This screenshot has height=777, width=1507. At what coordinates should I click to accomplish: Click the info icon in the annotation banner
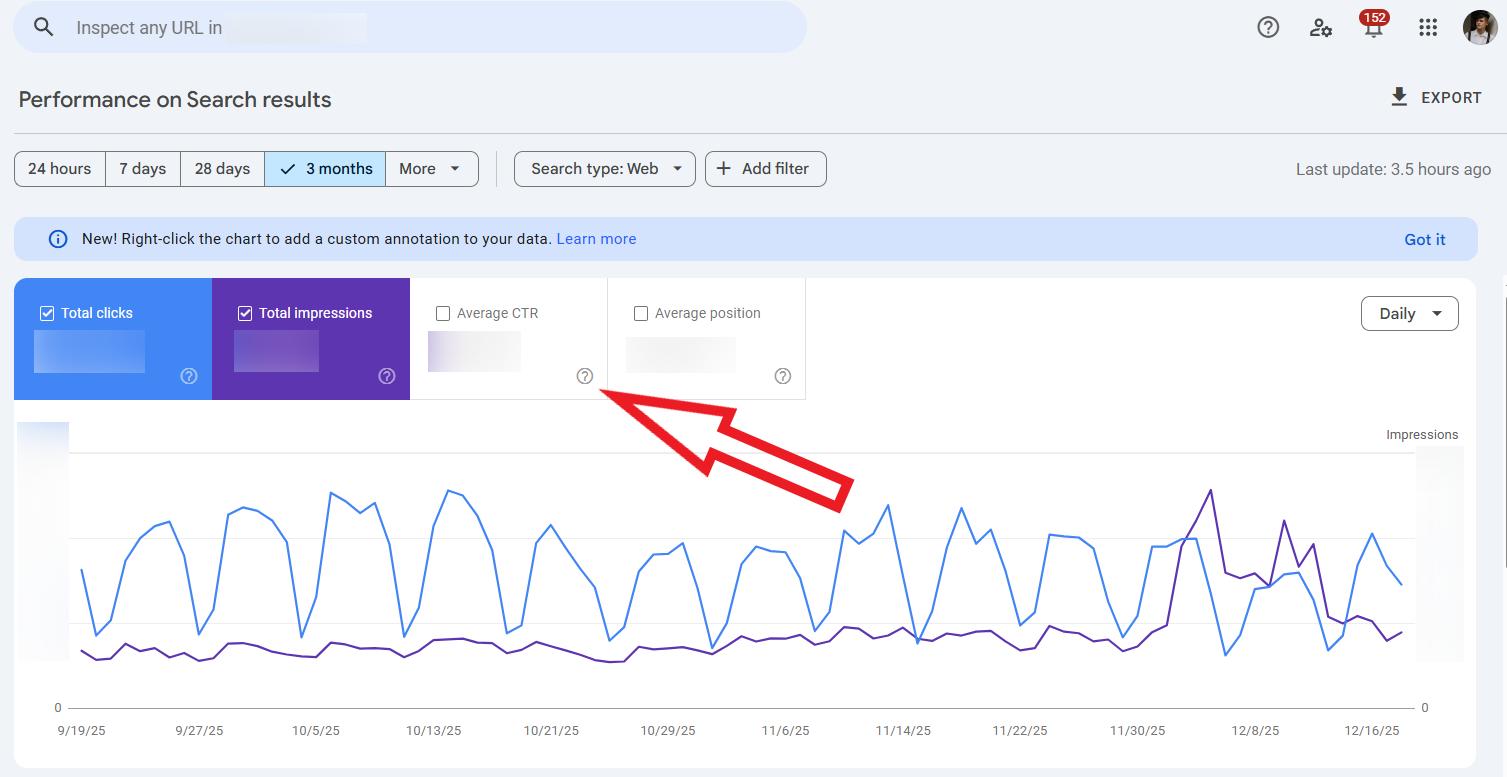(x=57, y=238)
